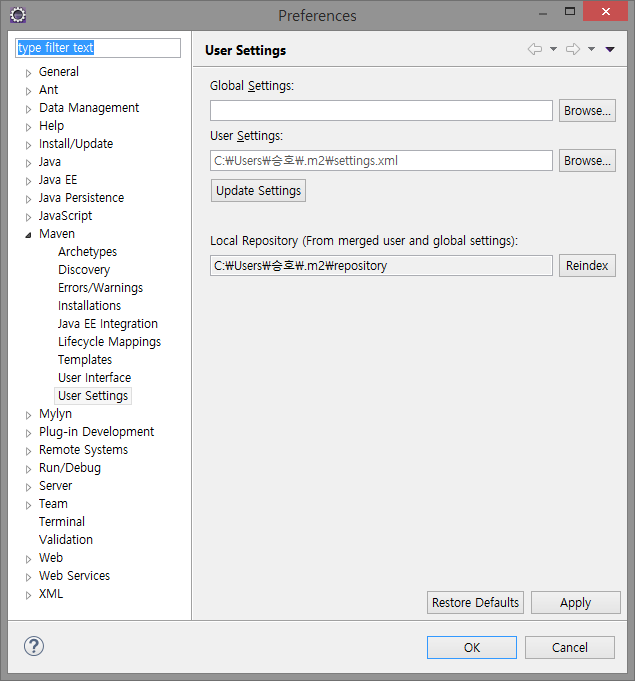Expand the Team tree node

tap(28, 506)
